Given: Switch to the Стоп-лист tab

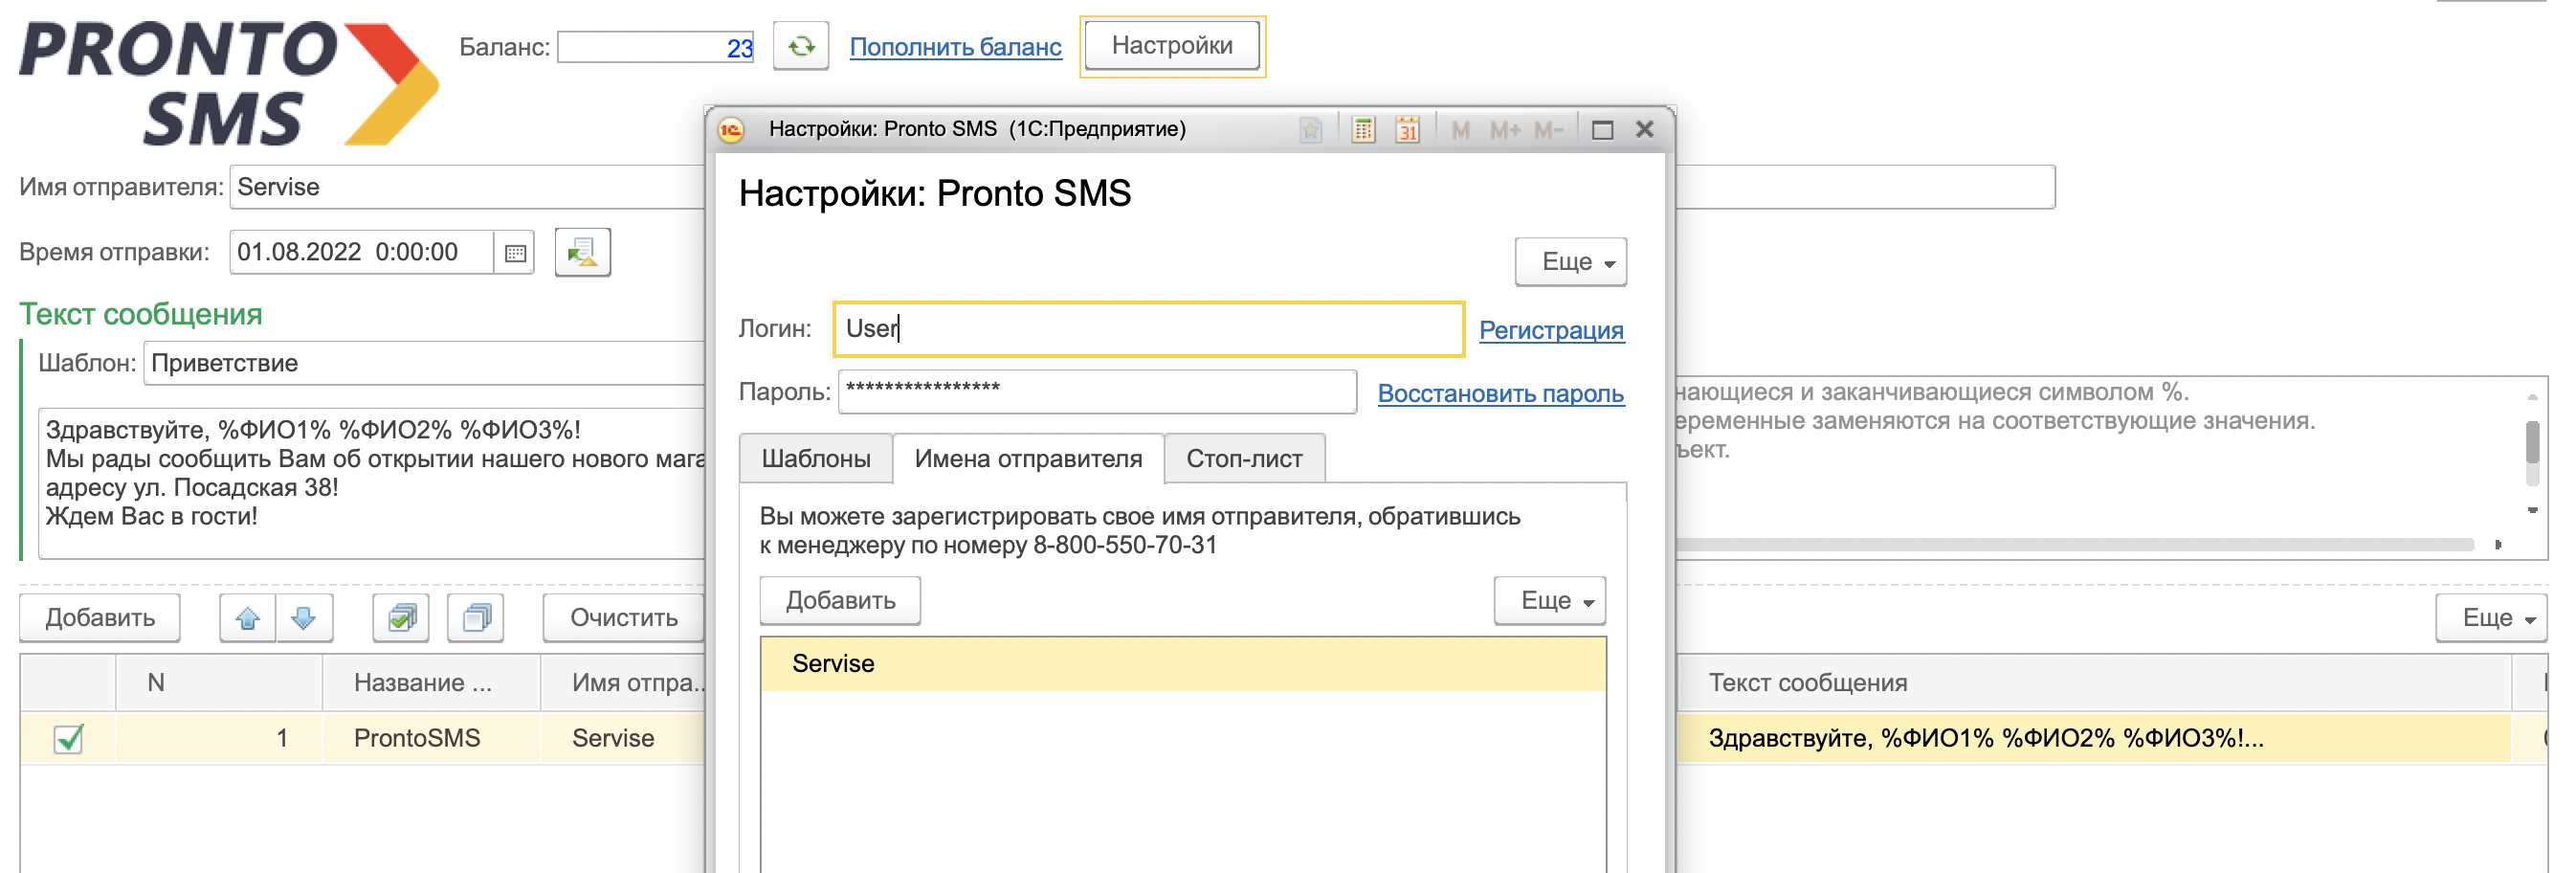Looking at the screenshot, I should 1244,459.
